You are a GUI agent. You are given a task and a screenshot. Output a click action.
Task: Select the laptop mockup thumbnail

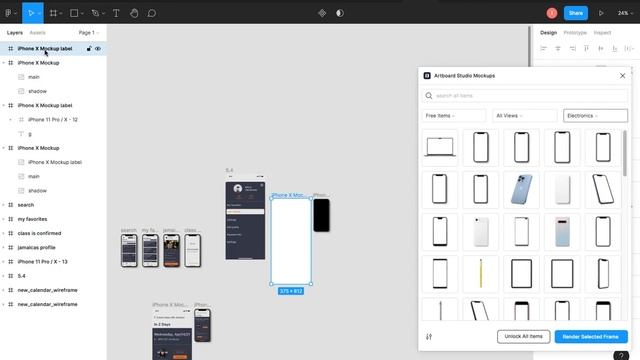pyautogui.click(x=440, y=147)
